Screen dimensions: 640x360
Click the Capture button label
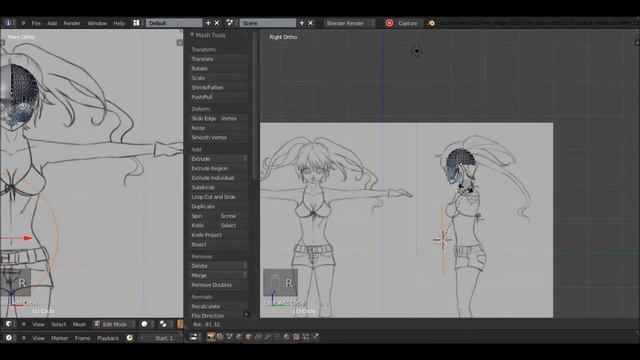[x=408, y=23]
